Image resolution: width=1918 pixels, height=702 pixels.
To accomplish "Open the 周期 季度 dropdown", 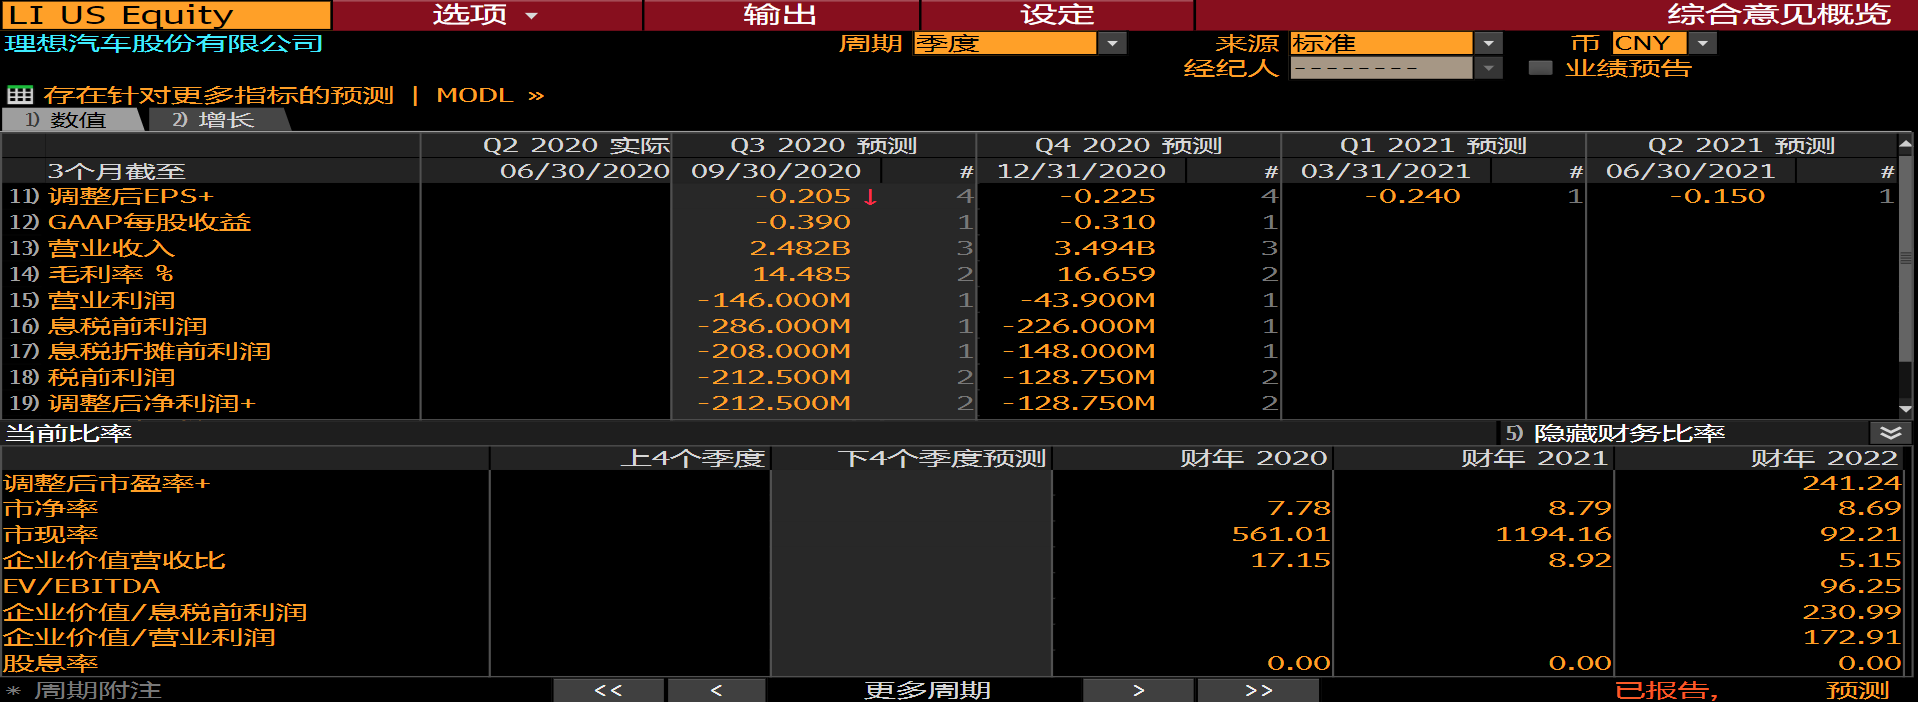I will point(1112,43).
